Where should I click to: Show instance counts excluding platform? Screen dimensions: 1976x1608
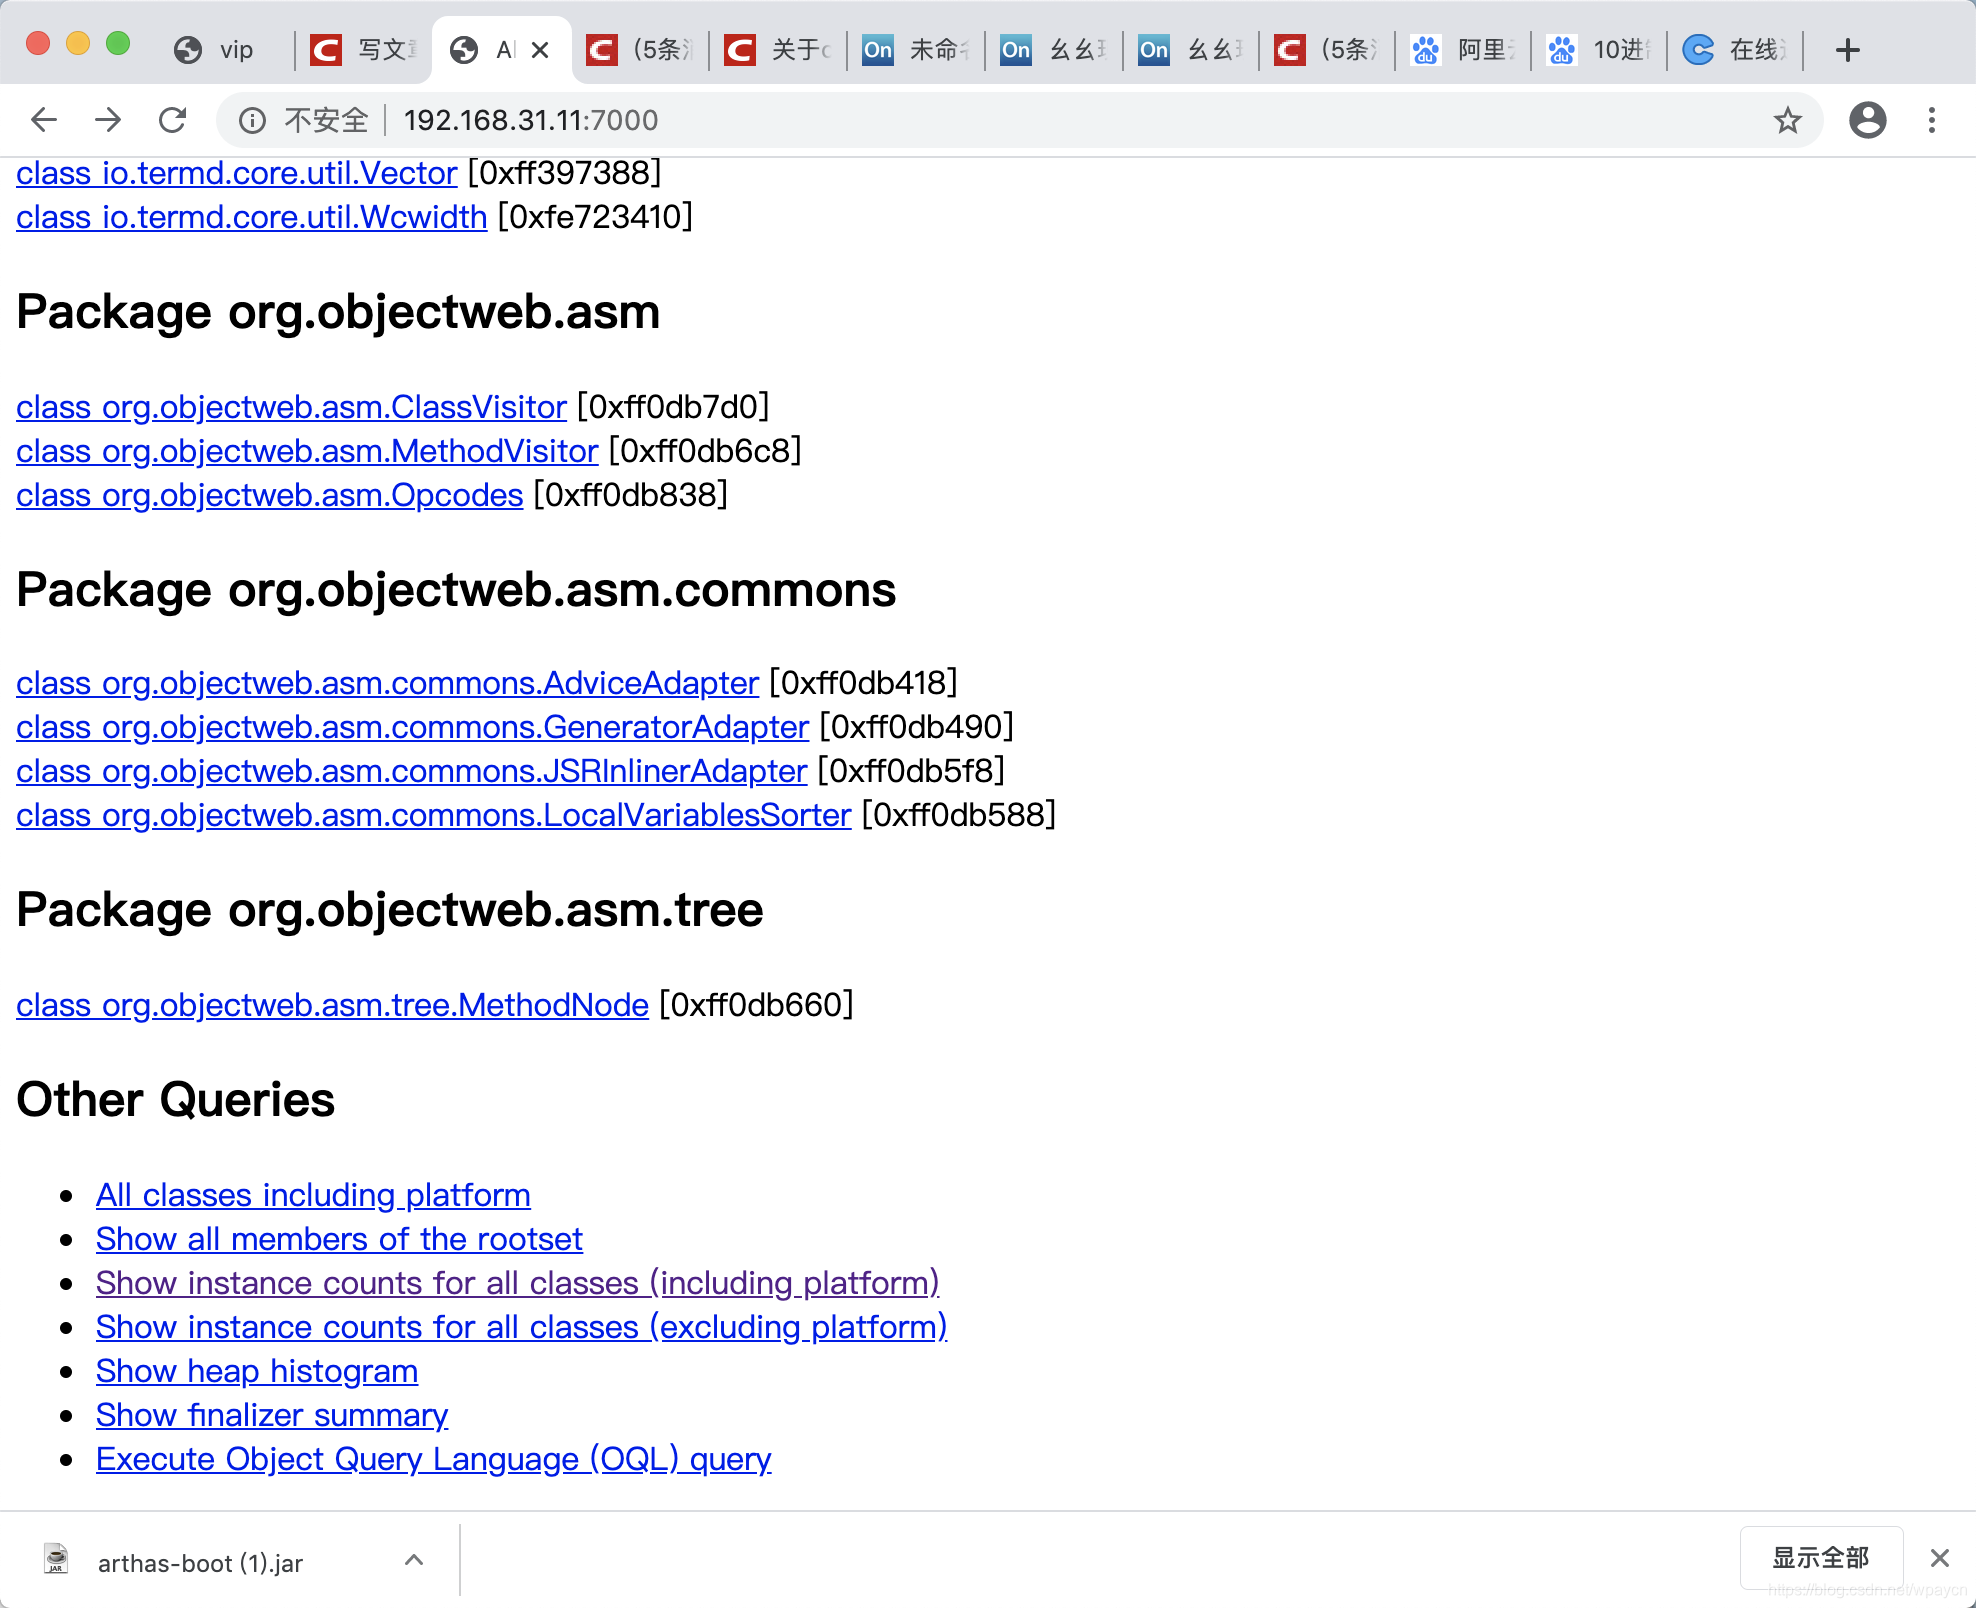click(x=522, y=1327)
